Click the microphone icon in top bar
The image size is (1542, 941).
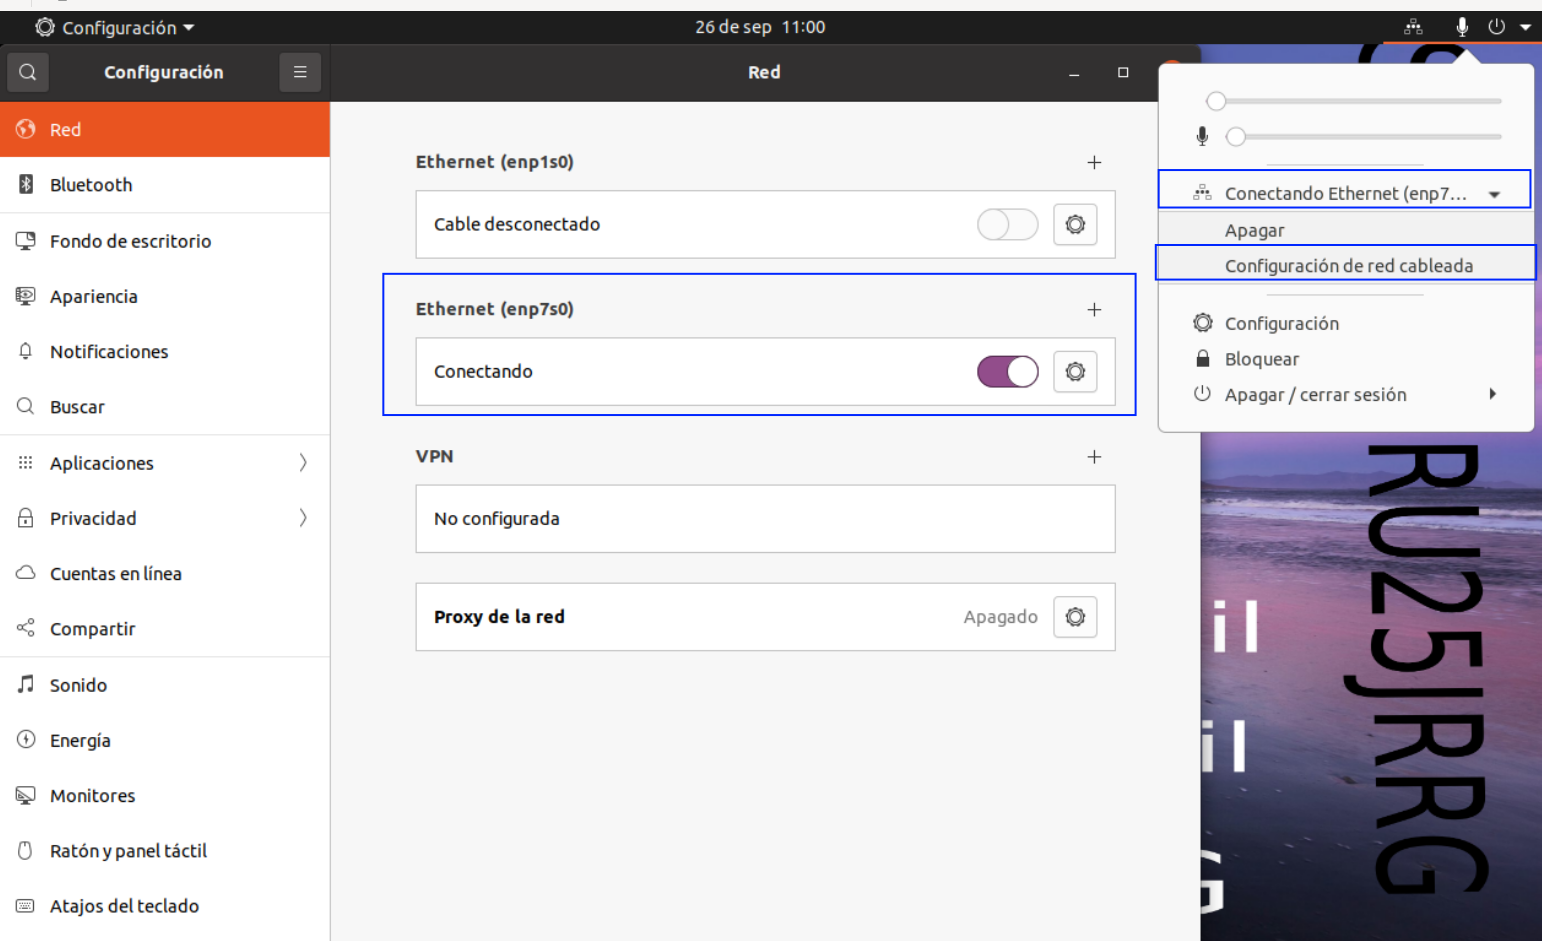click(1462, 27)
